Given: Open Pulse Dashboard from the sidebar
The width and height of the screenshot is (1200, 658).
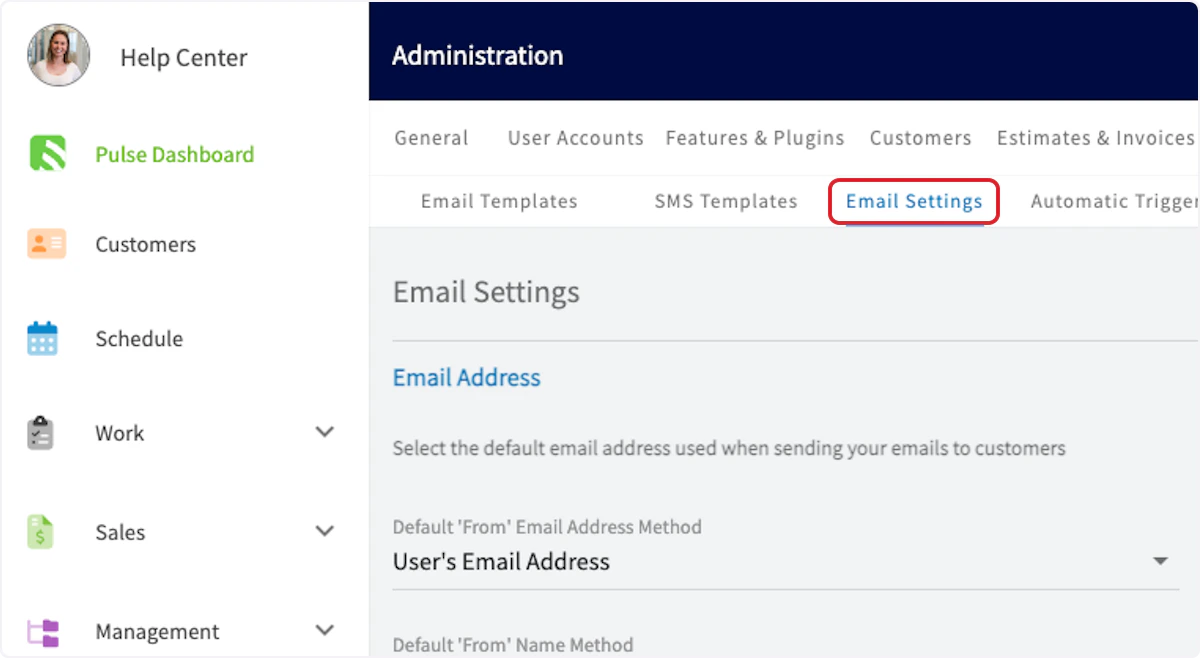Looking at the screenshot, I should coord(175,155).
